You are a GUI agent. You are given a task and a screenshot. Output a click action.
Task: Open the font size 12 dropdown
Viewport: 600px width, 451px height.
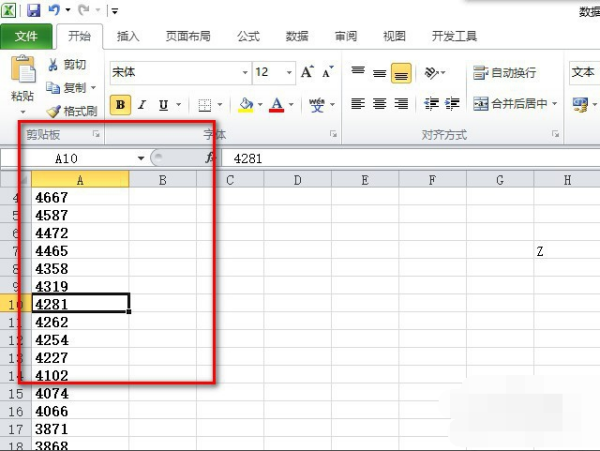click(x=289, y=72)
